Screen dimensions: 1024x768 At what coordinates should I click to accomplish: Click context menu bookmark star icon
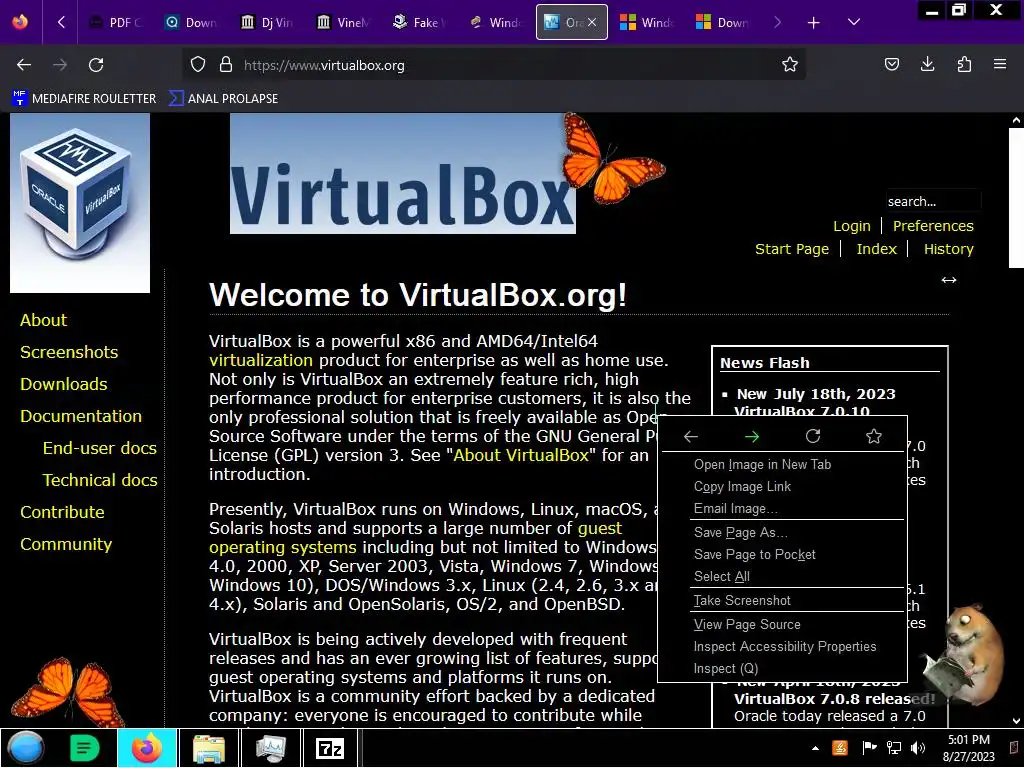point(874,436)
